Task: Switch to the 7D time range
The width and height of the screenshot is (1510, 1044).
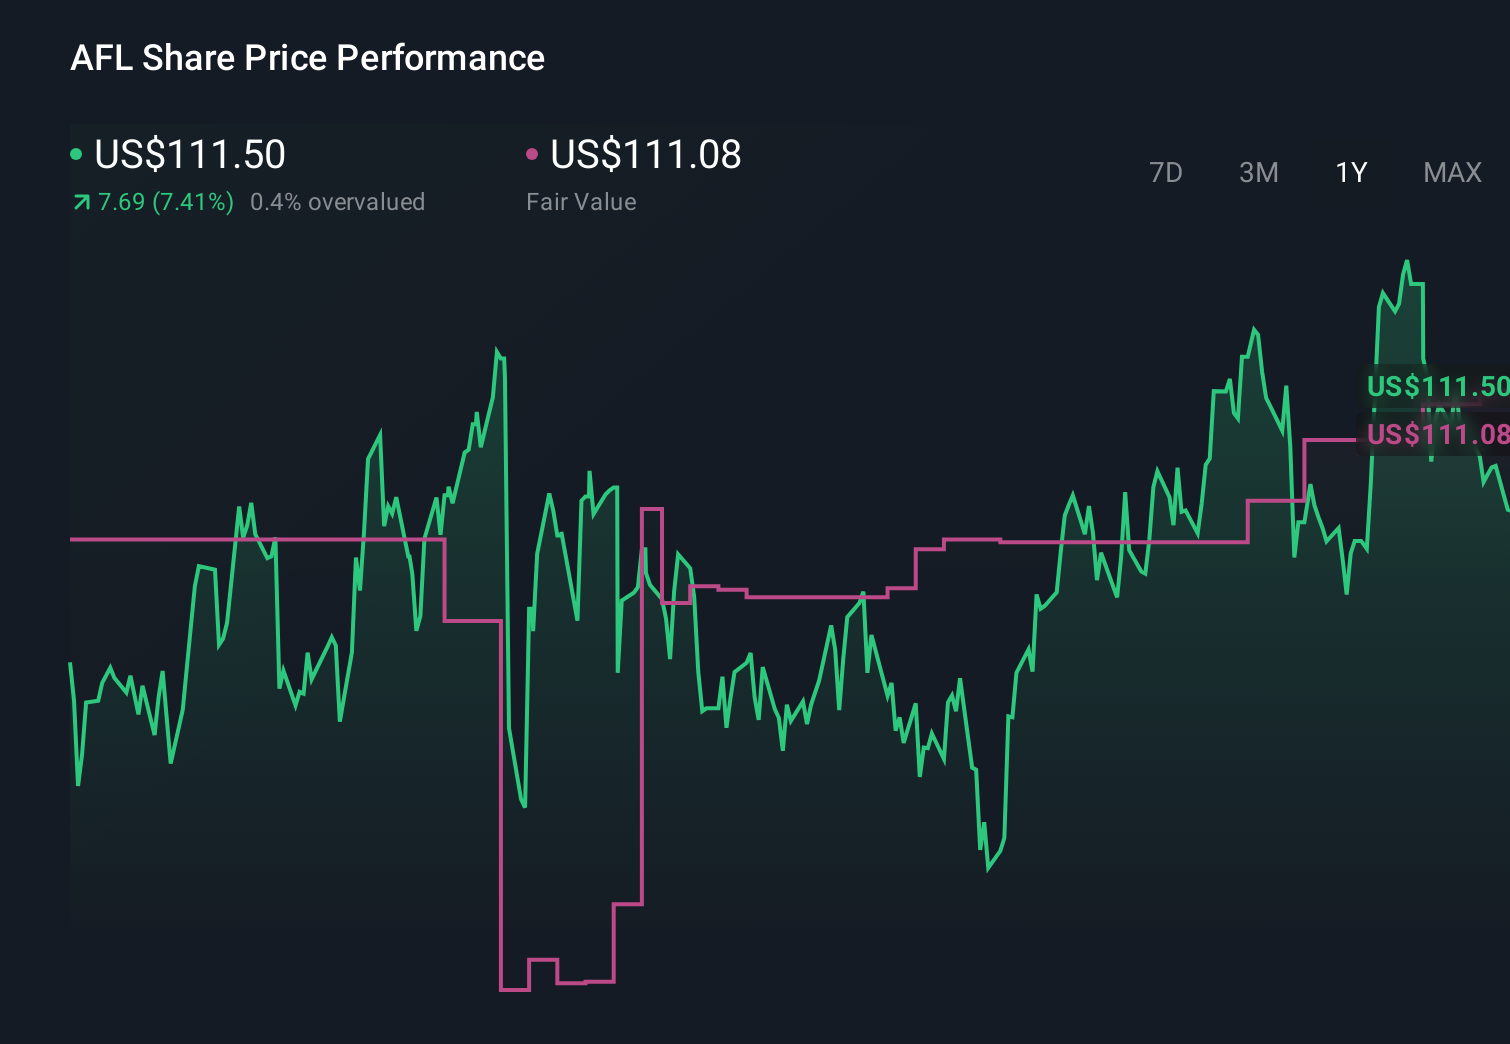Action: point(1166,172)
